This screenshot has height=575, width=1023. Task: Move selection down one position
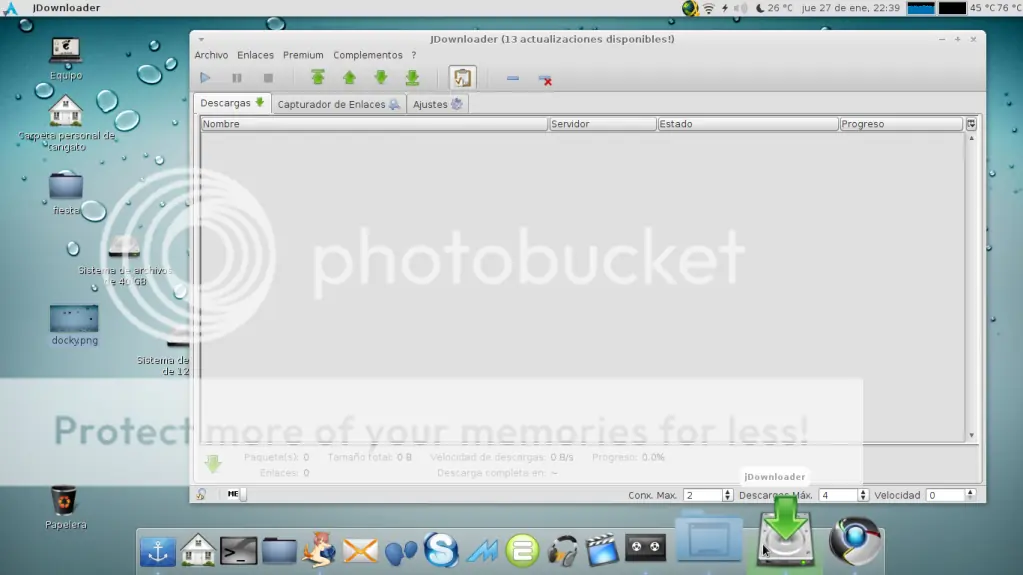click(381, 78)
